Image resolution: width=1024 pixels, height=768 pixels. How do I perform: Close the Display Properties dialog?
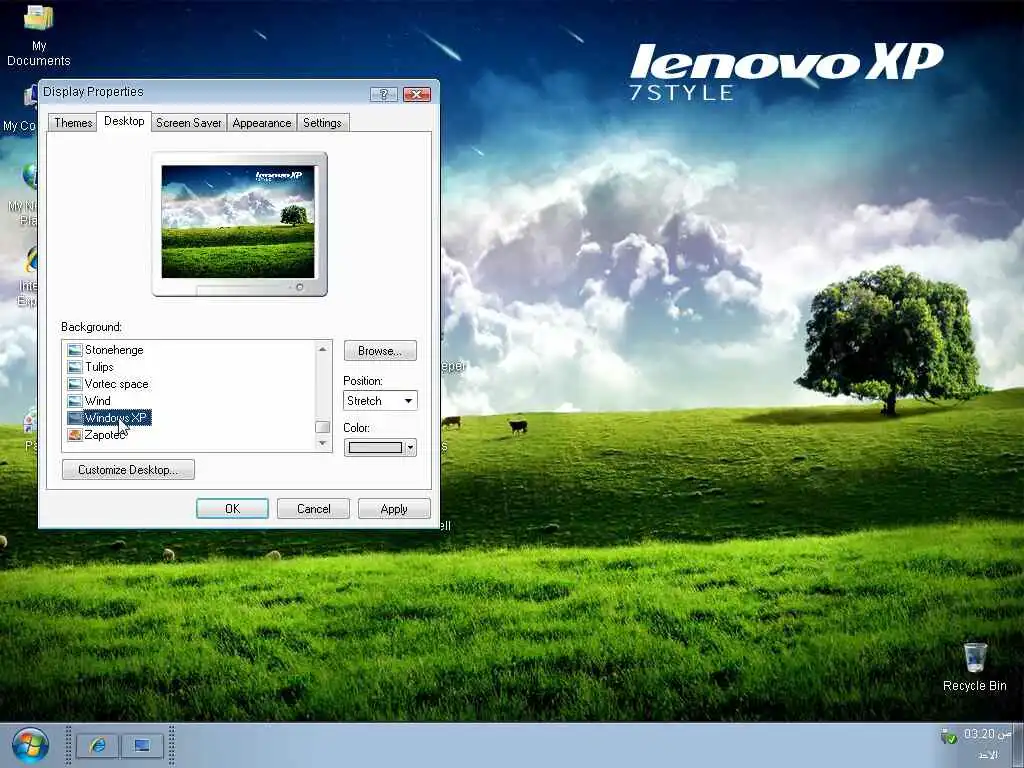[x=417, y=94]
